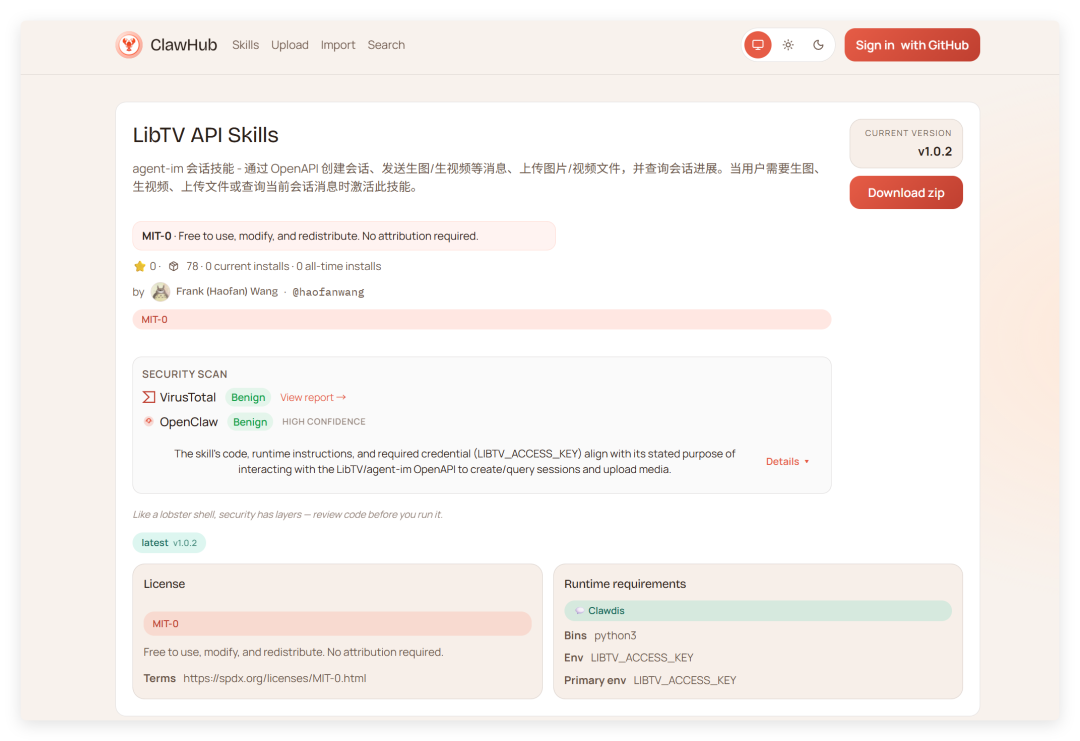
Task: Open the VirusTotal View report link
Action: click(313, 398)
